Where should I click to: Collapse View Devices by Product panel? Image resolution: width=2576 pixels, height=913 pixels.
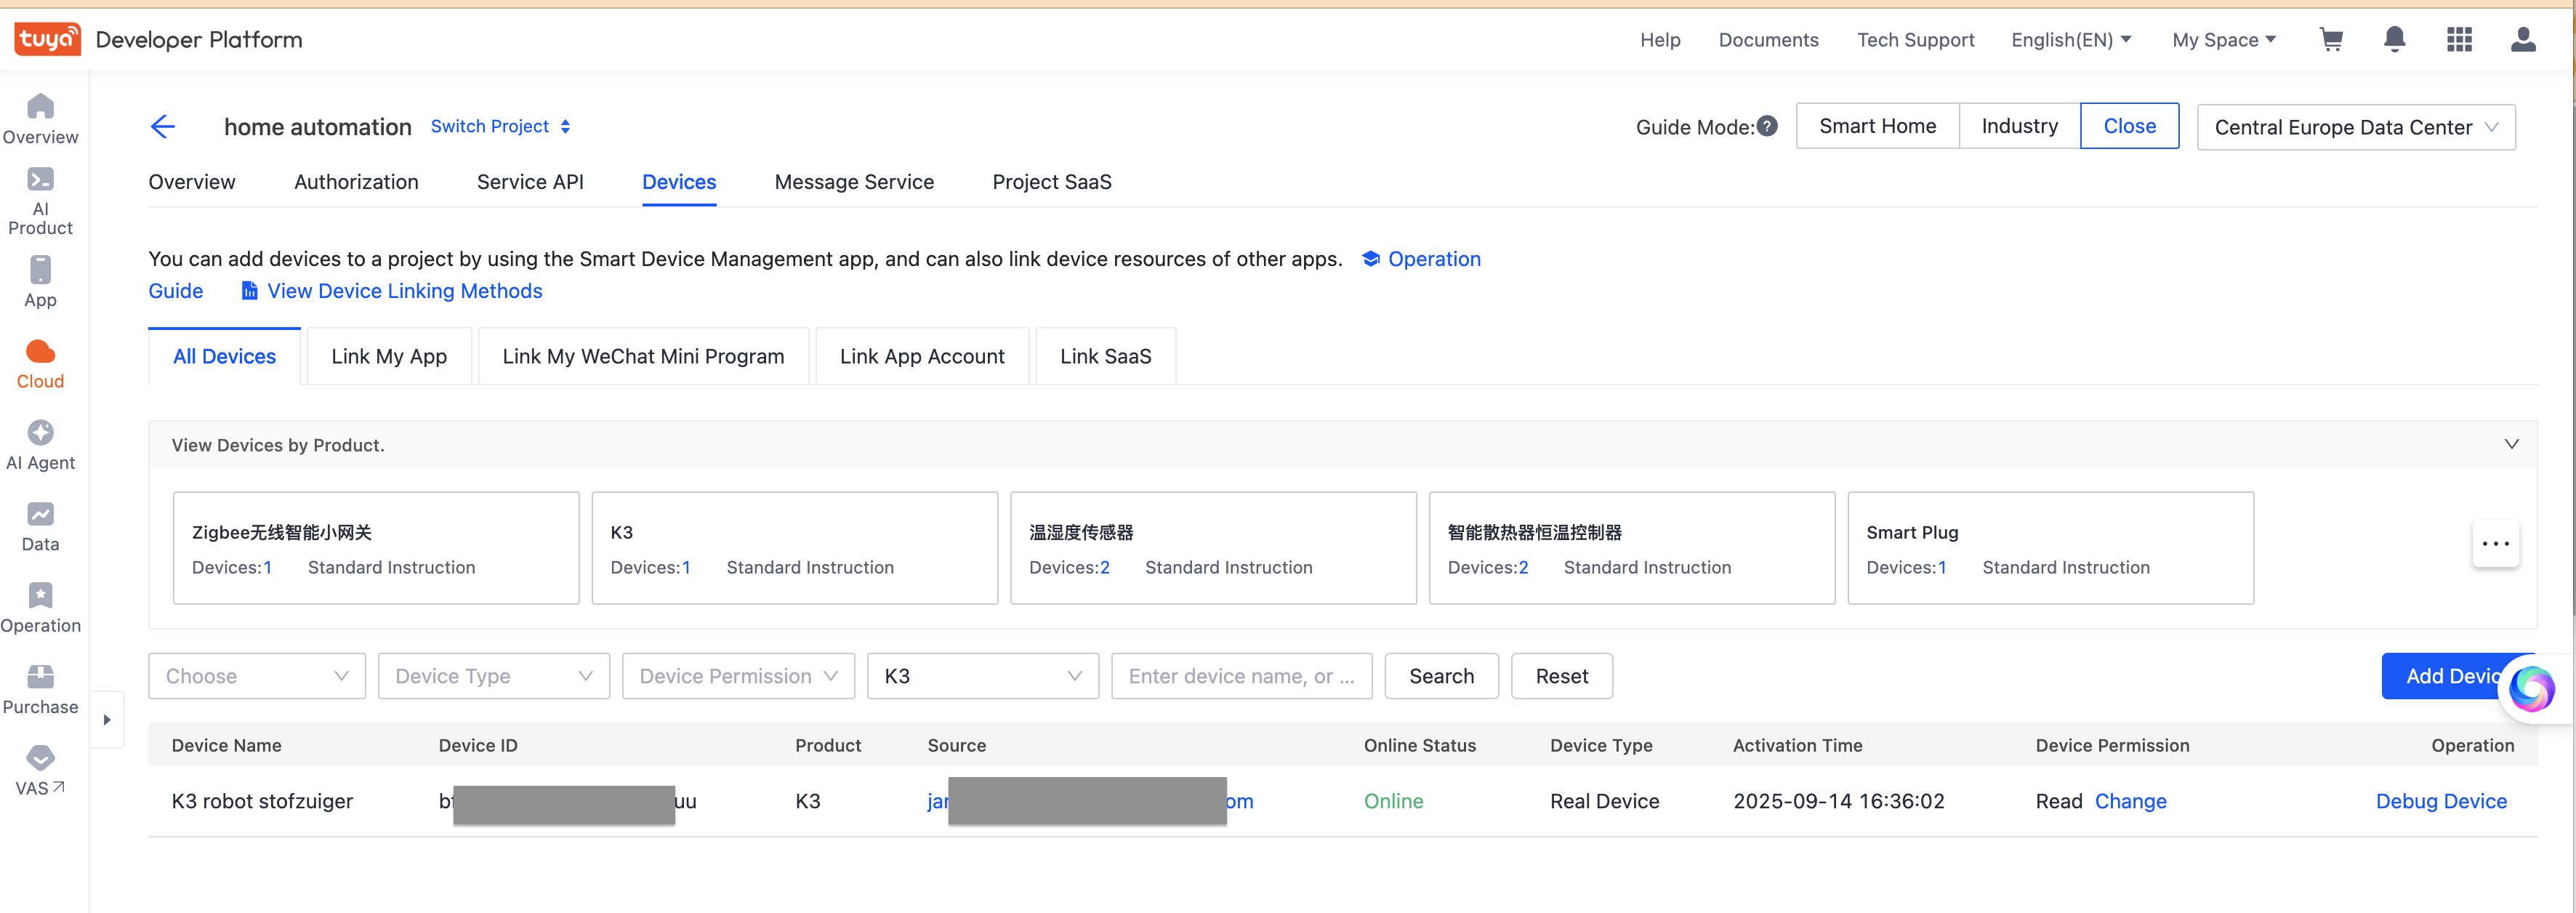click(x=2511, y=444)
